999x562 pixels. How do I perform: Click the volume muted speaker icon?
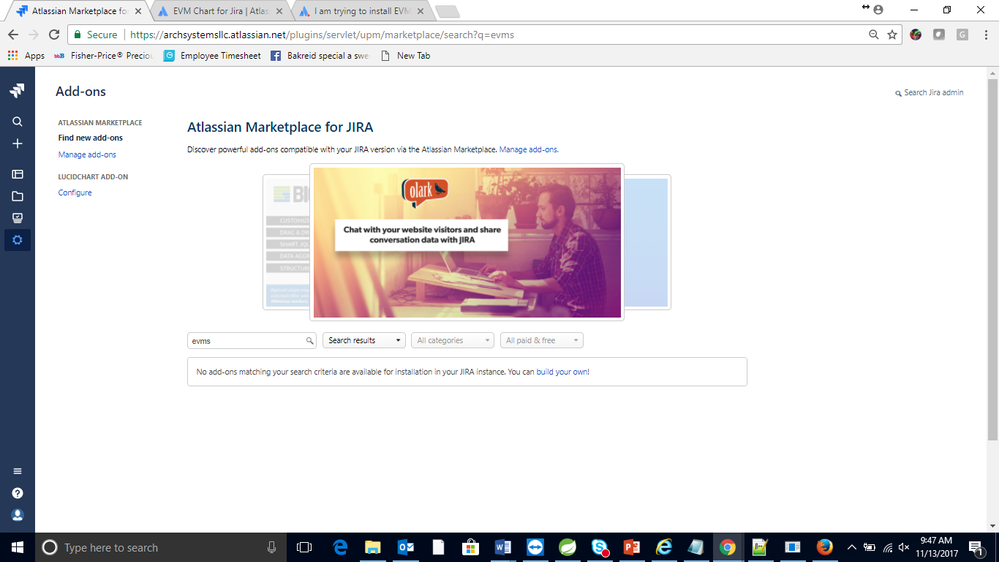[903, 547]
